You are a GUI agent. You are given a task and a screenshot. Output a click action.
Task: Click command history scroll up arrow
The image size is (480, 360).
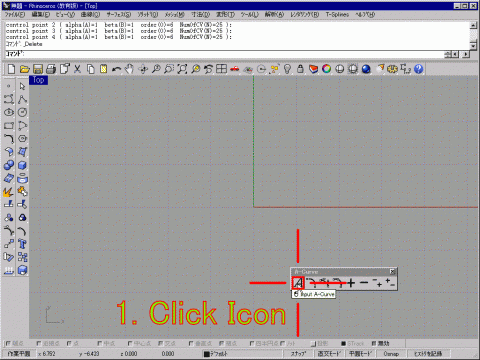473,25
